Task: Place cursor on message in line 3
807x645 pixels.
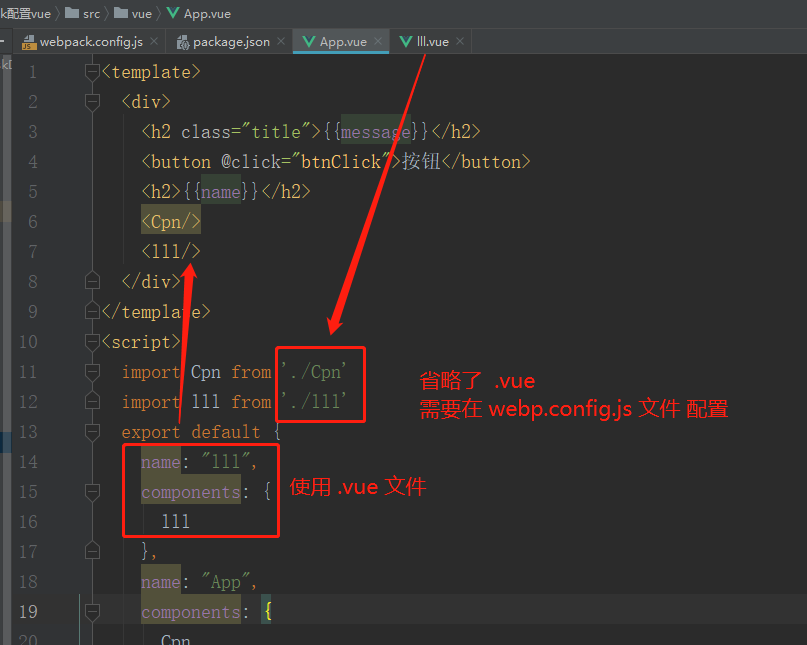Action: pyautogui.click(x=376, y=132)
